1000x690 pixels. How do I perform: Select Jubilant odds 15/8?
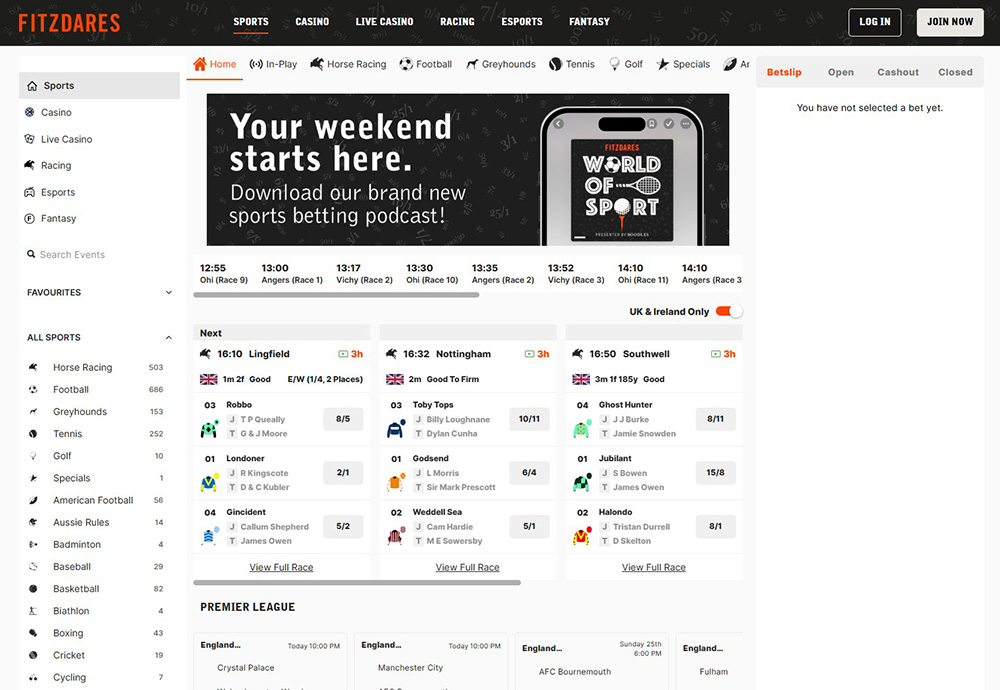(x=716, y=473)
